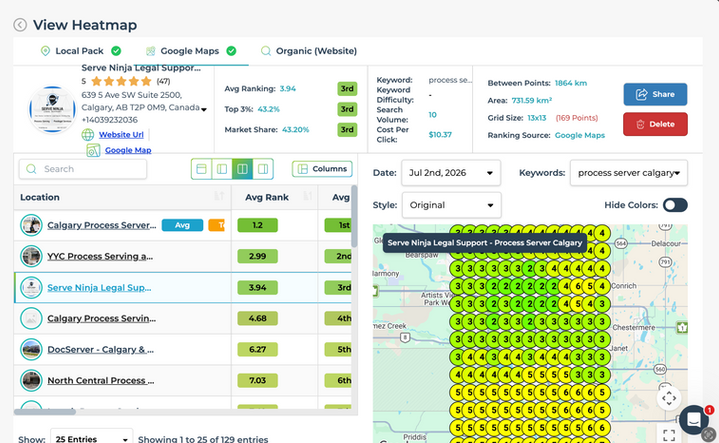
Task: Open the Keywords dropdown process server calgary
Action: pyautogui.click(x=628, y=173)
